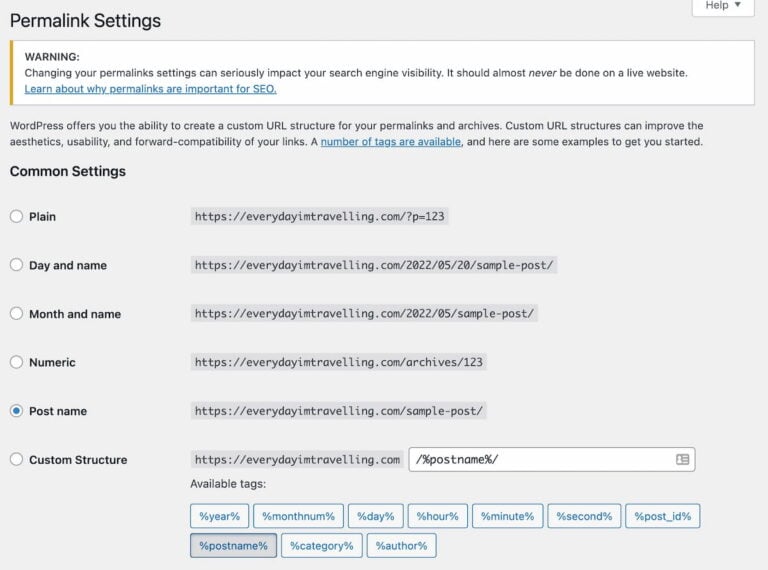Open the permalinks SEO importance link
Screen dimensions: 768x570
(150, 89)
